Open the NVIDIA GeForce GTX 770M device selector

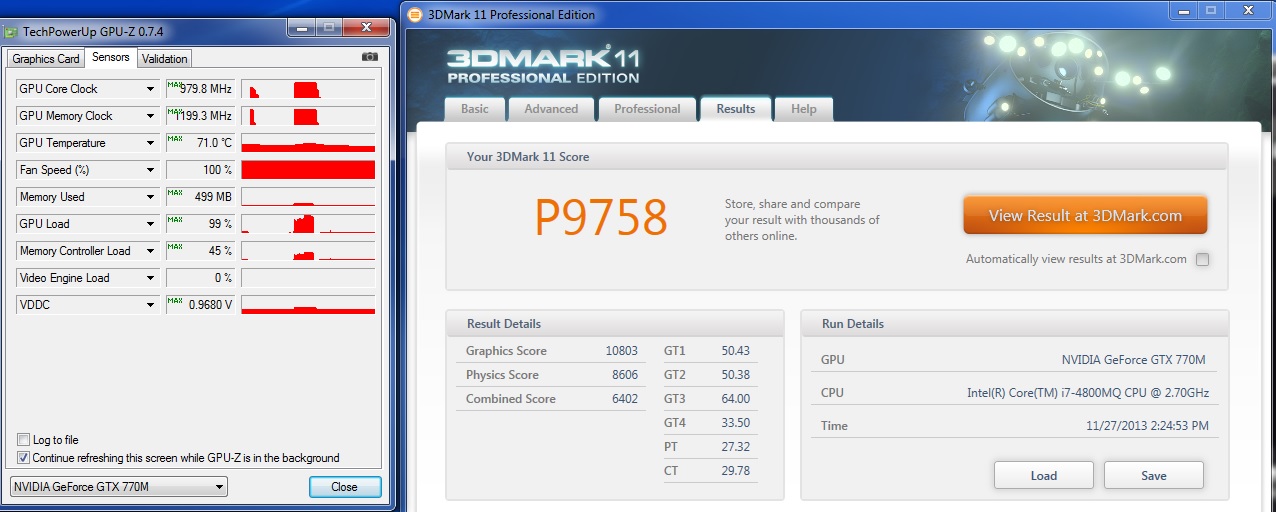point(119,487)
